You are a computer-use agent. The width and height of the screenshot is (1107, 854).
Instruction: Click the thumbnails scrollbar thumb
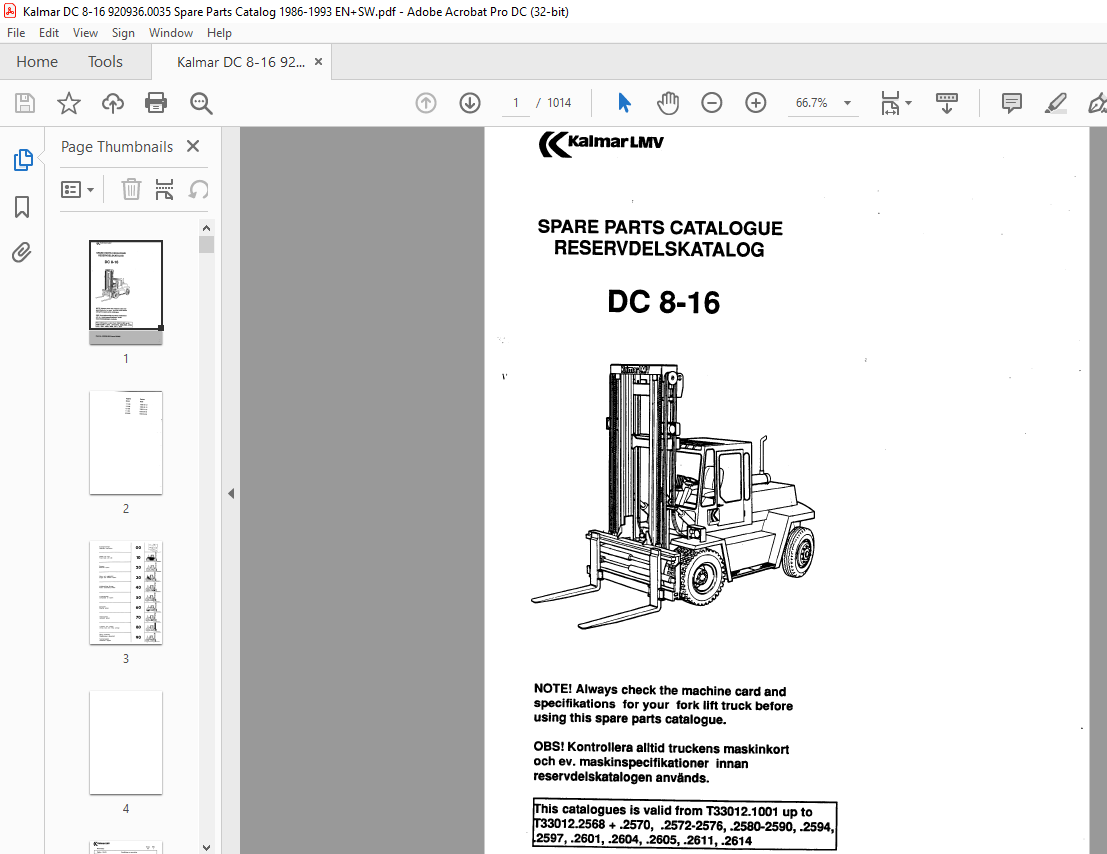click(206, 244)
